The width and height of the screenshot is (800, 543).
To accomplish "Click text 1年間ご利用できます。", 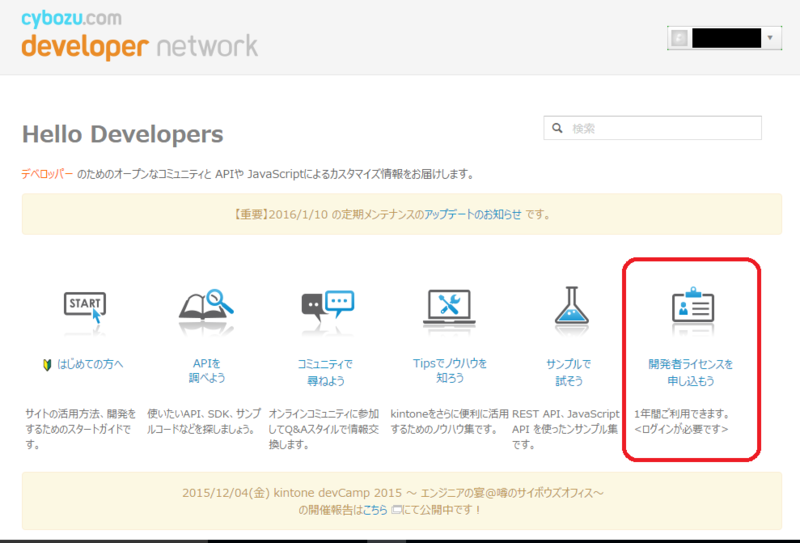I will (683, 414).
